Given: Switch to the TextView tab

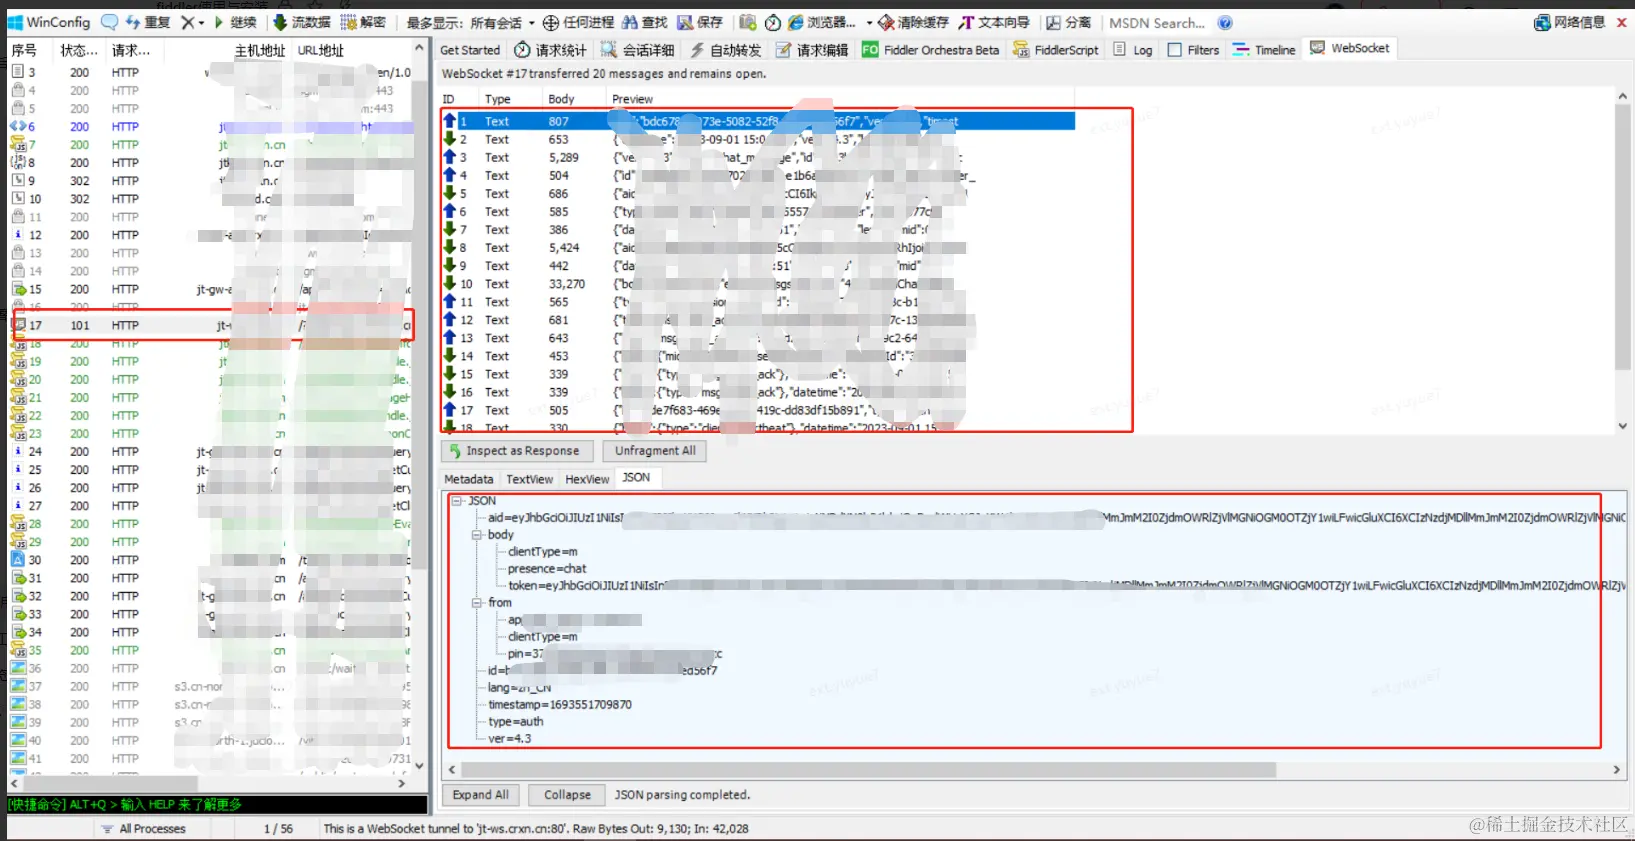Looking at the screenshot, I should click(x=529, y=479).
